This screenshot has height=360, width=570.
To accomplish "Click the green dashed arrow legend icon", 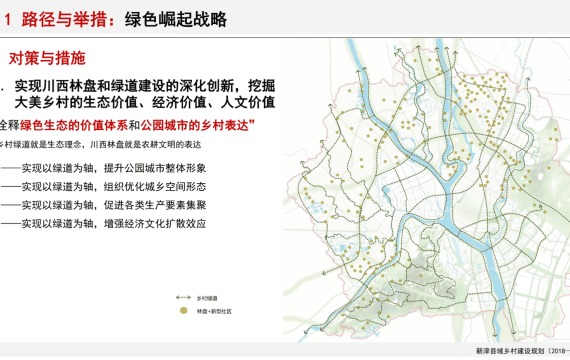I will pos(184,298).
